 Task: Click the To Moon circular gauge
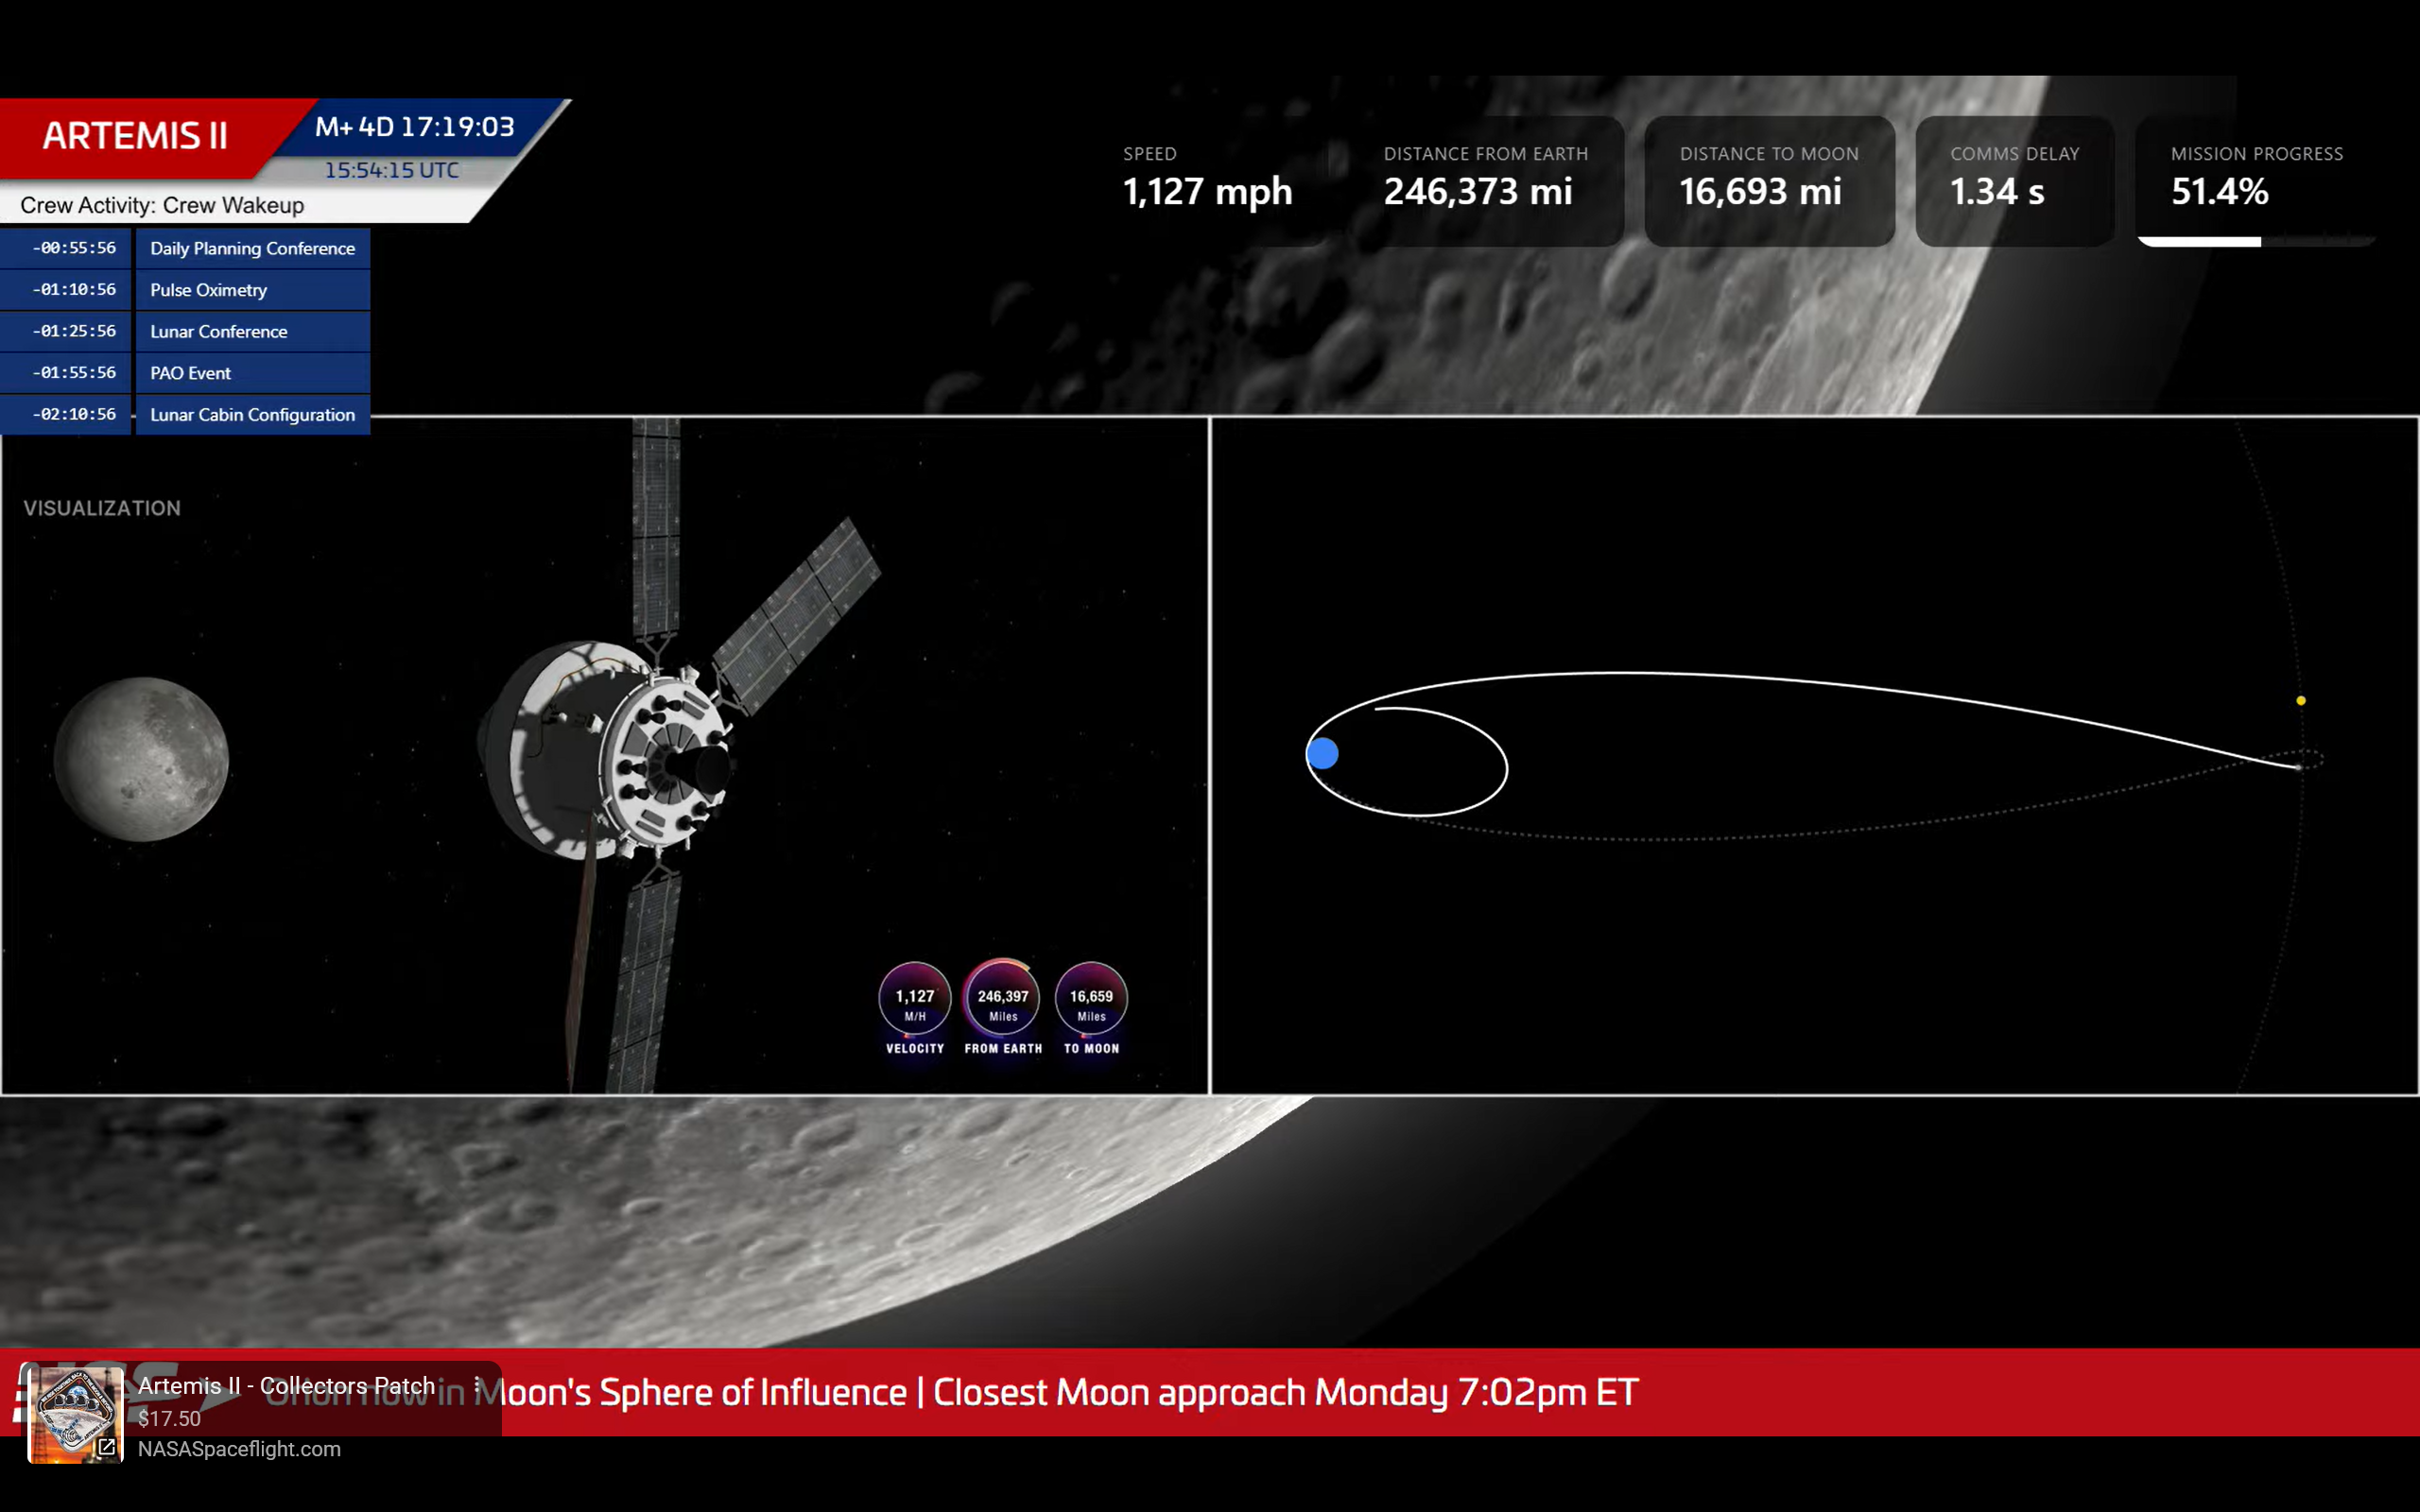tap(1091, 998)
